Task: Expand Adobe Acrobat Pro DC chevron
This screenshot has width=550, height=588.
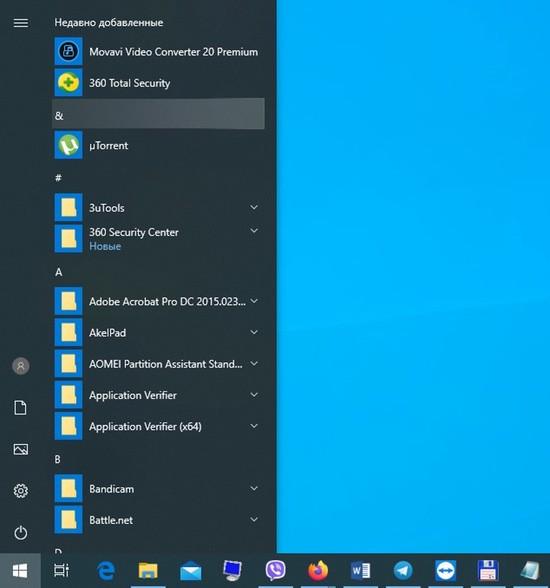Action: click(254, 301)
